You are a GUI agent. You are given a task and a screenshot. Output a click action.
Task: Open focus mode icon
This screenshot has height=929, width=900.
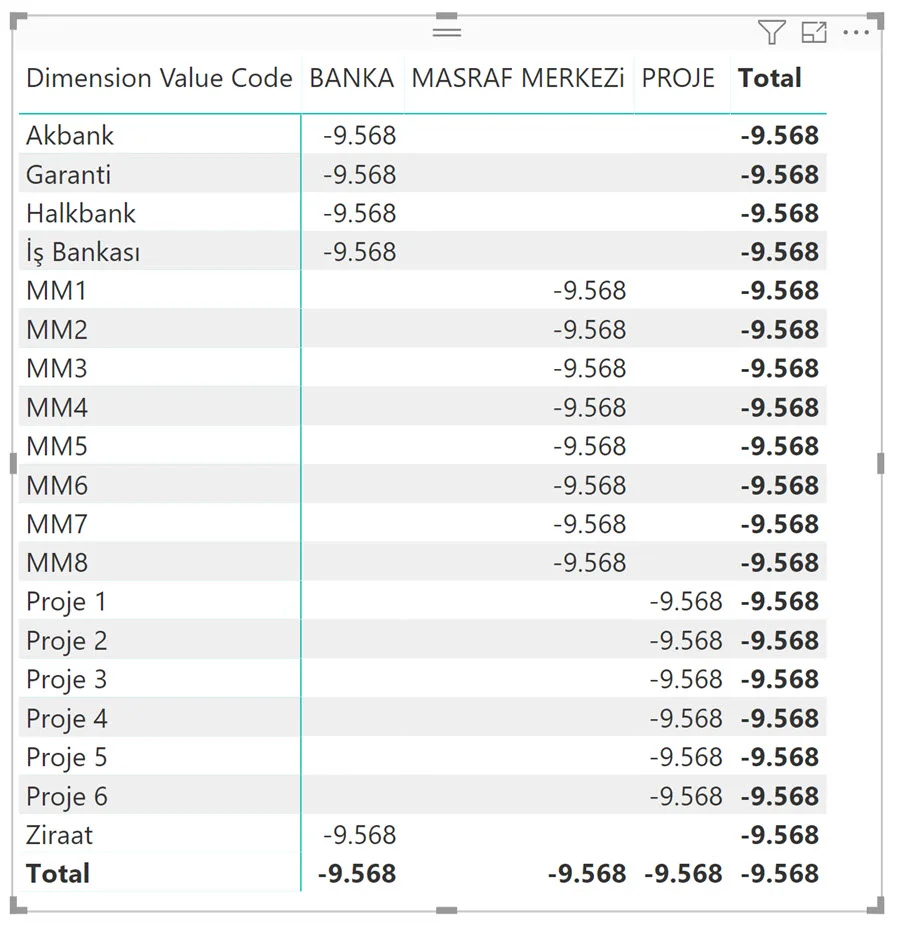point(815,33)
